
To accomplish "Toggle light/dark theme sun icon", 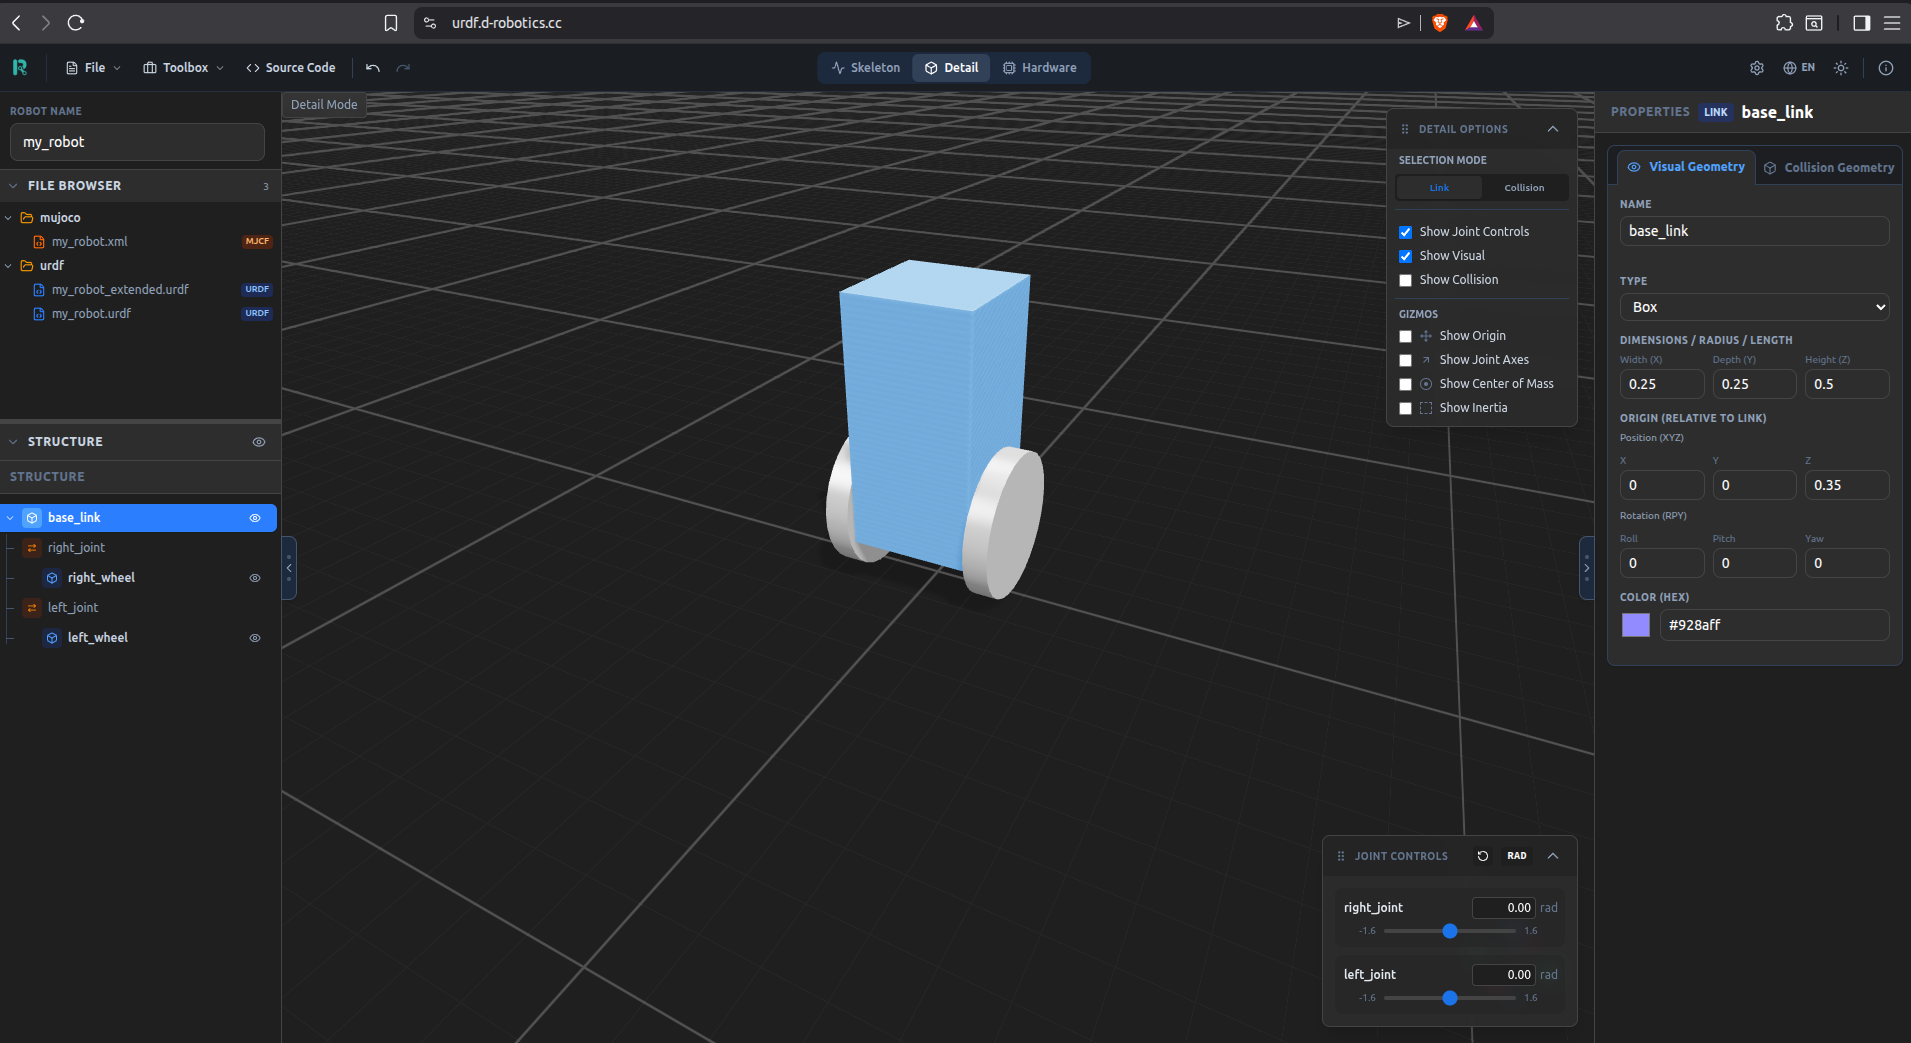I will pyautogui.click(x=1840, y=68).
